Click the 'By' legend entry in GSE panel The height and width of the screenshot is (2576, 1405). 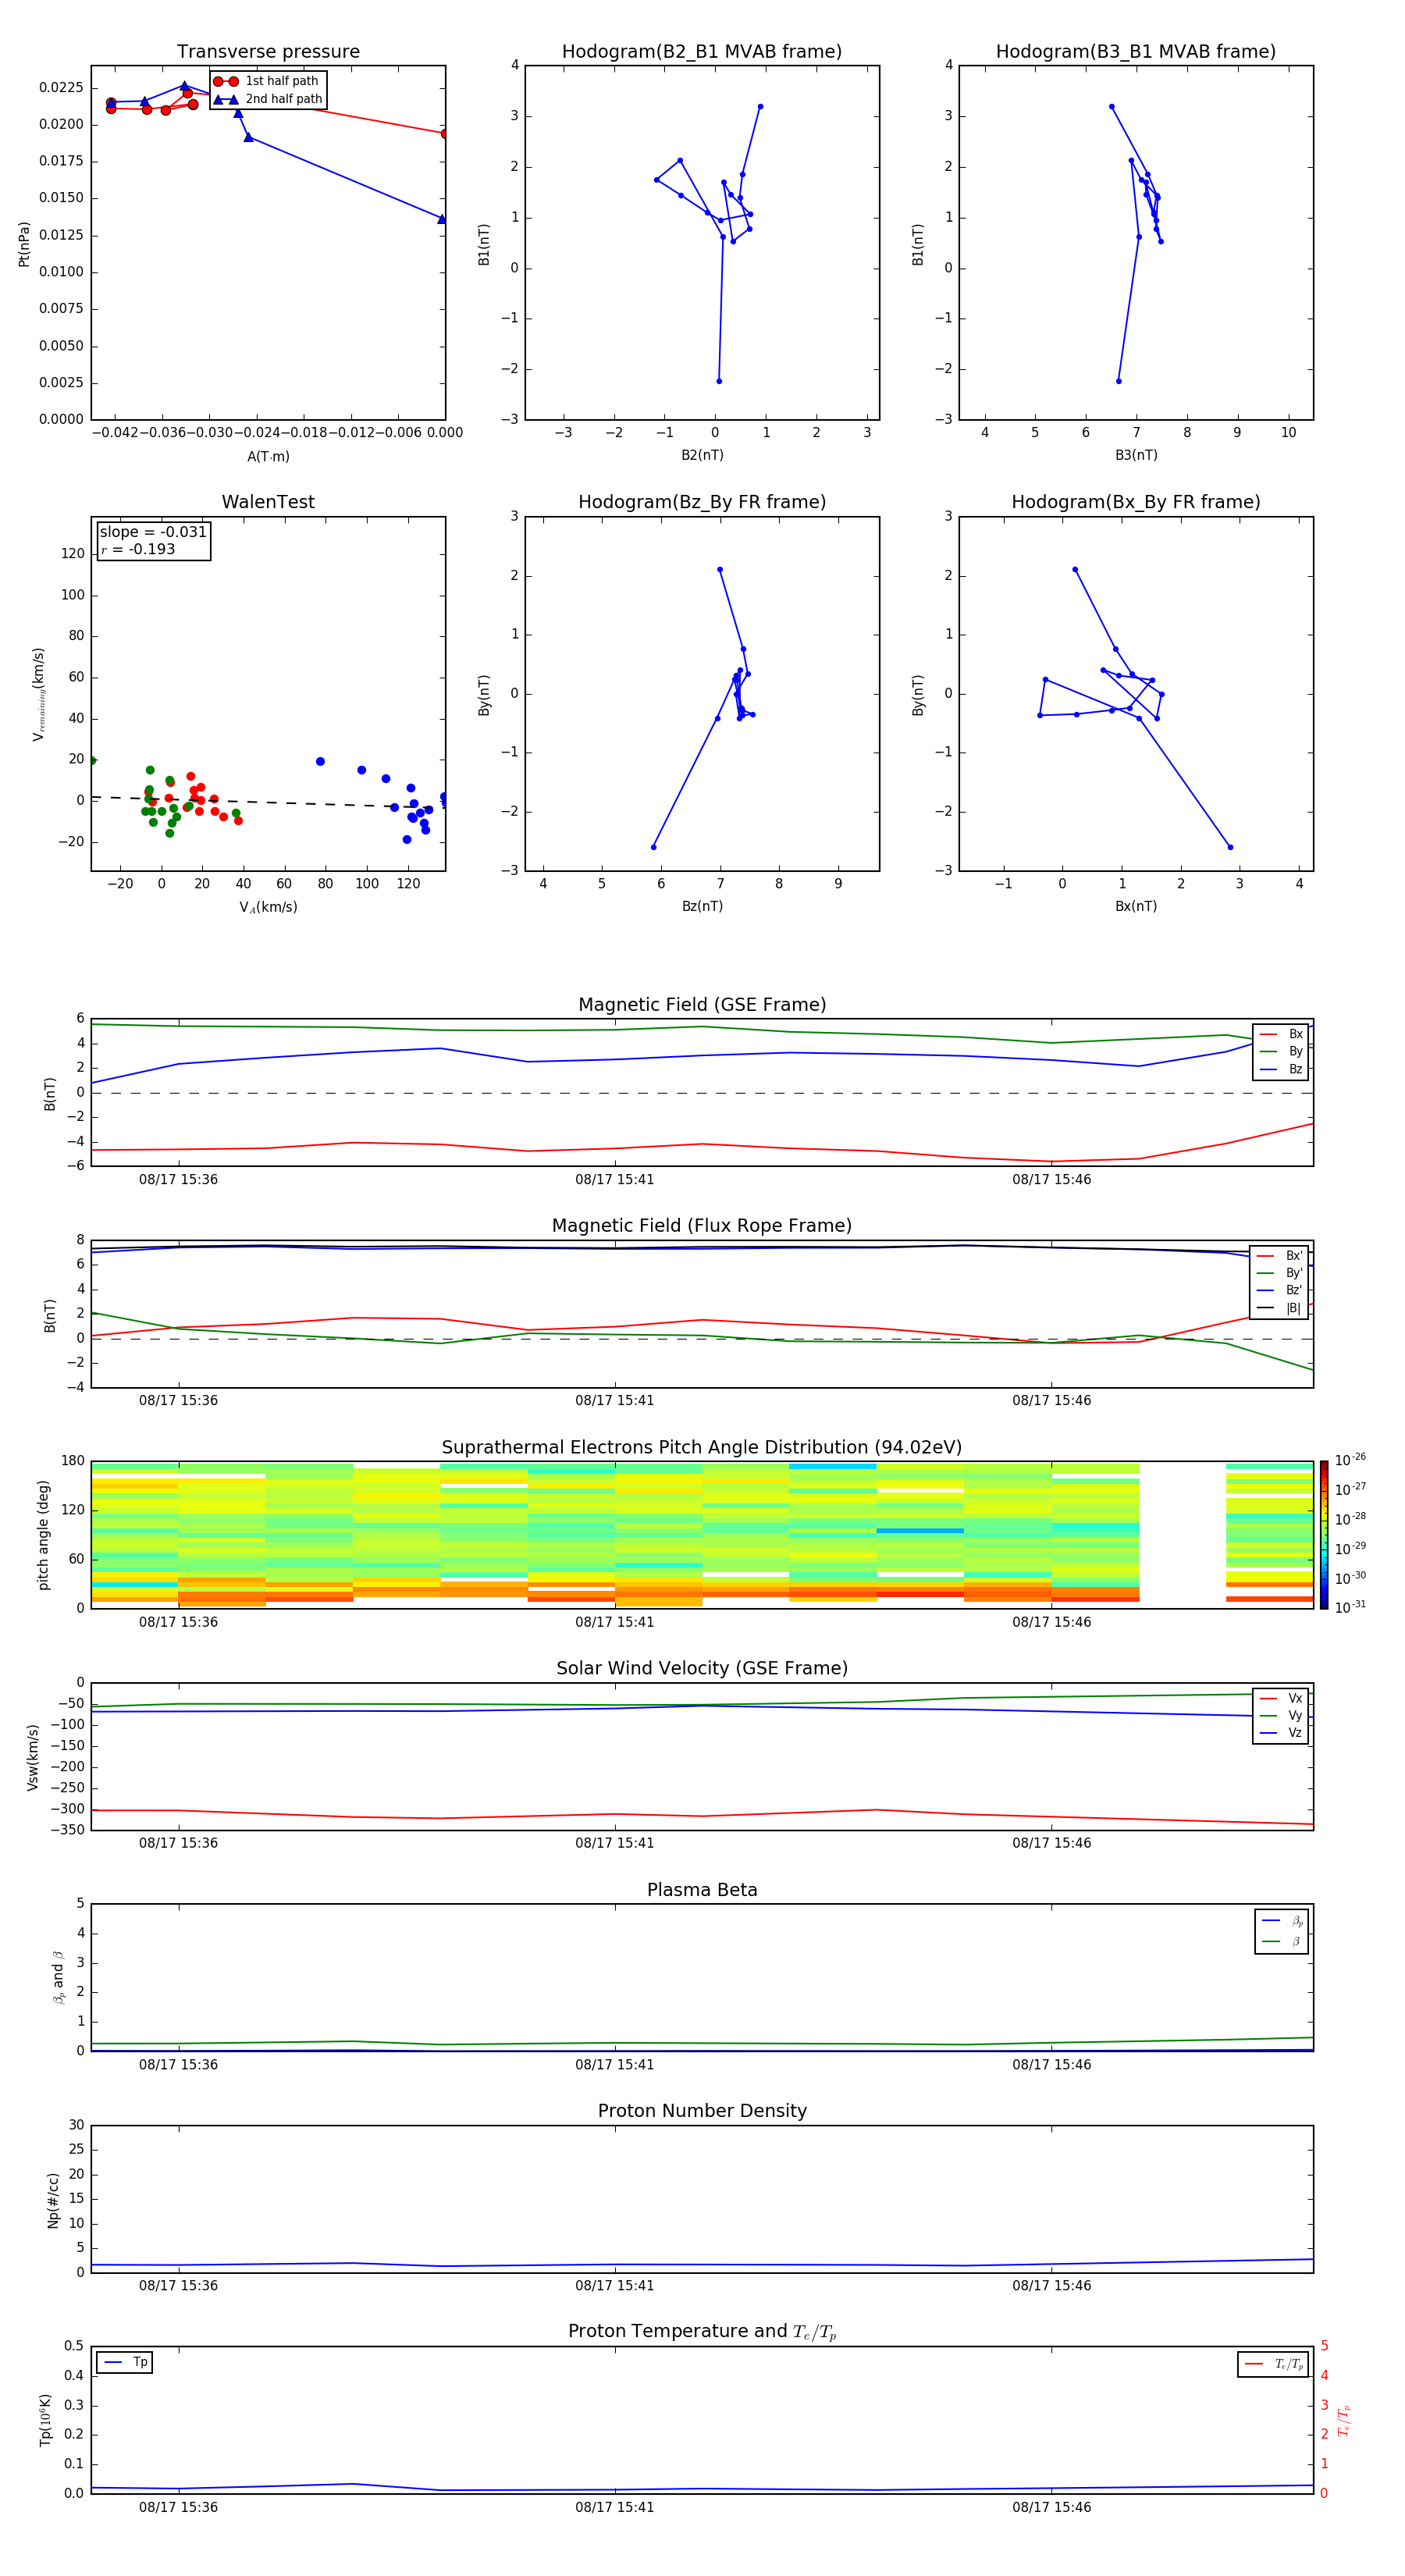1281,1051
